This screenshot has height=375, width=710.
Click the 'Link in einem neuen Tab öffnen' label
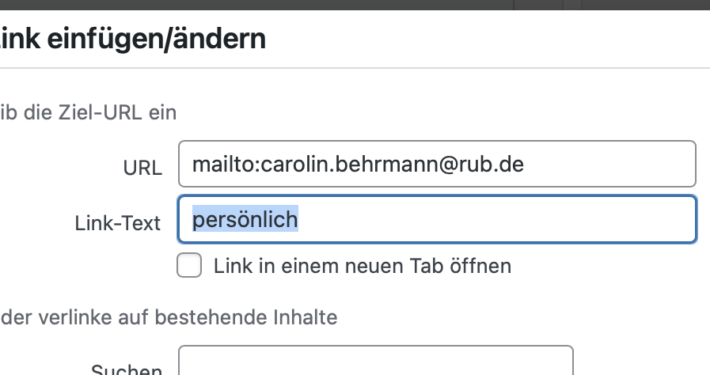tap(362, 266)
